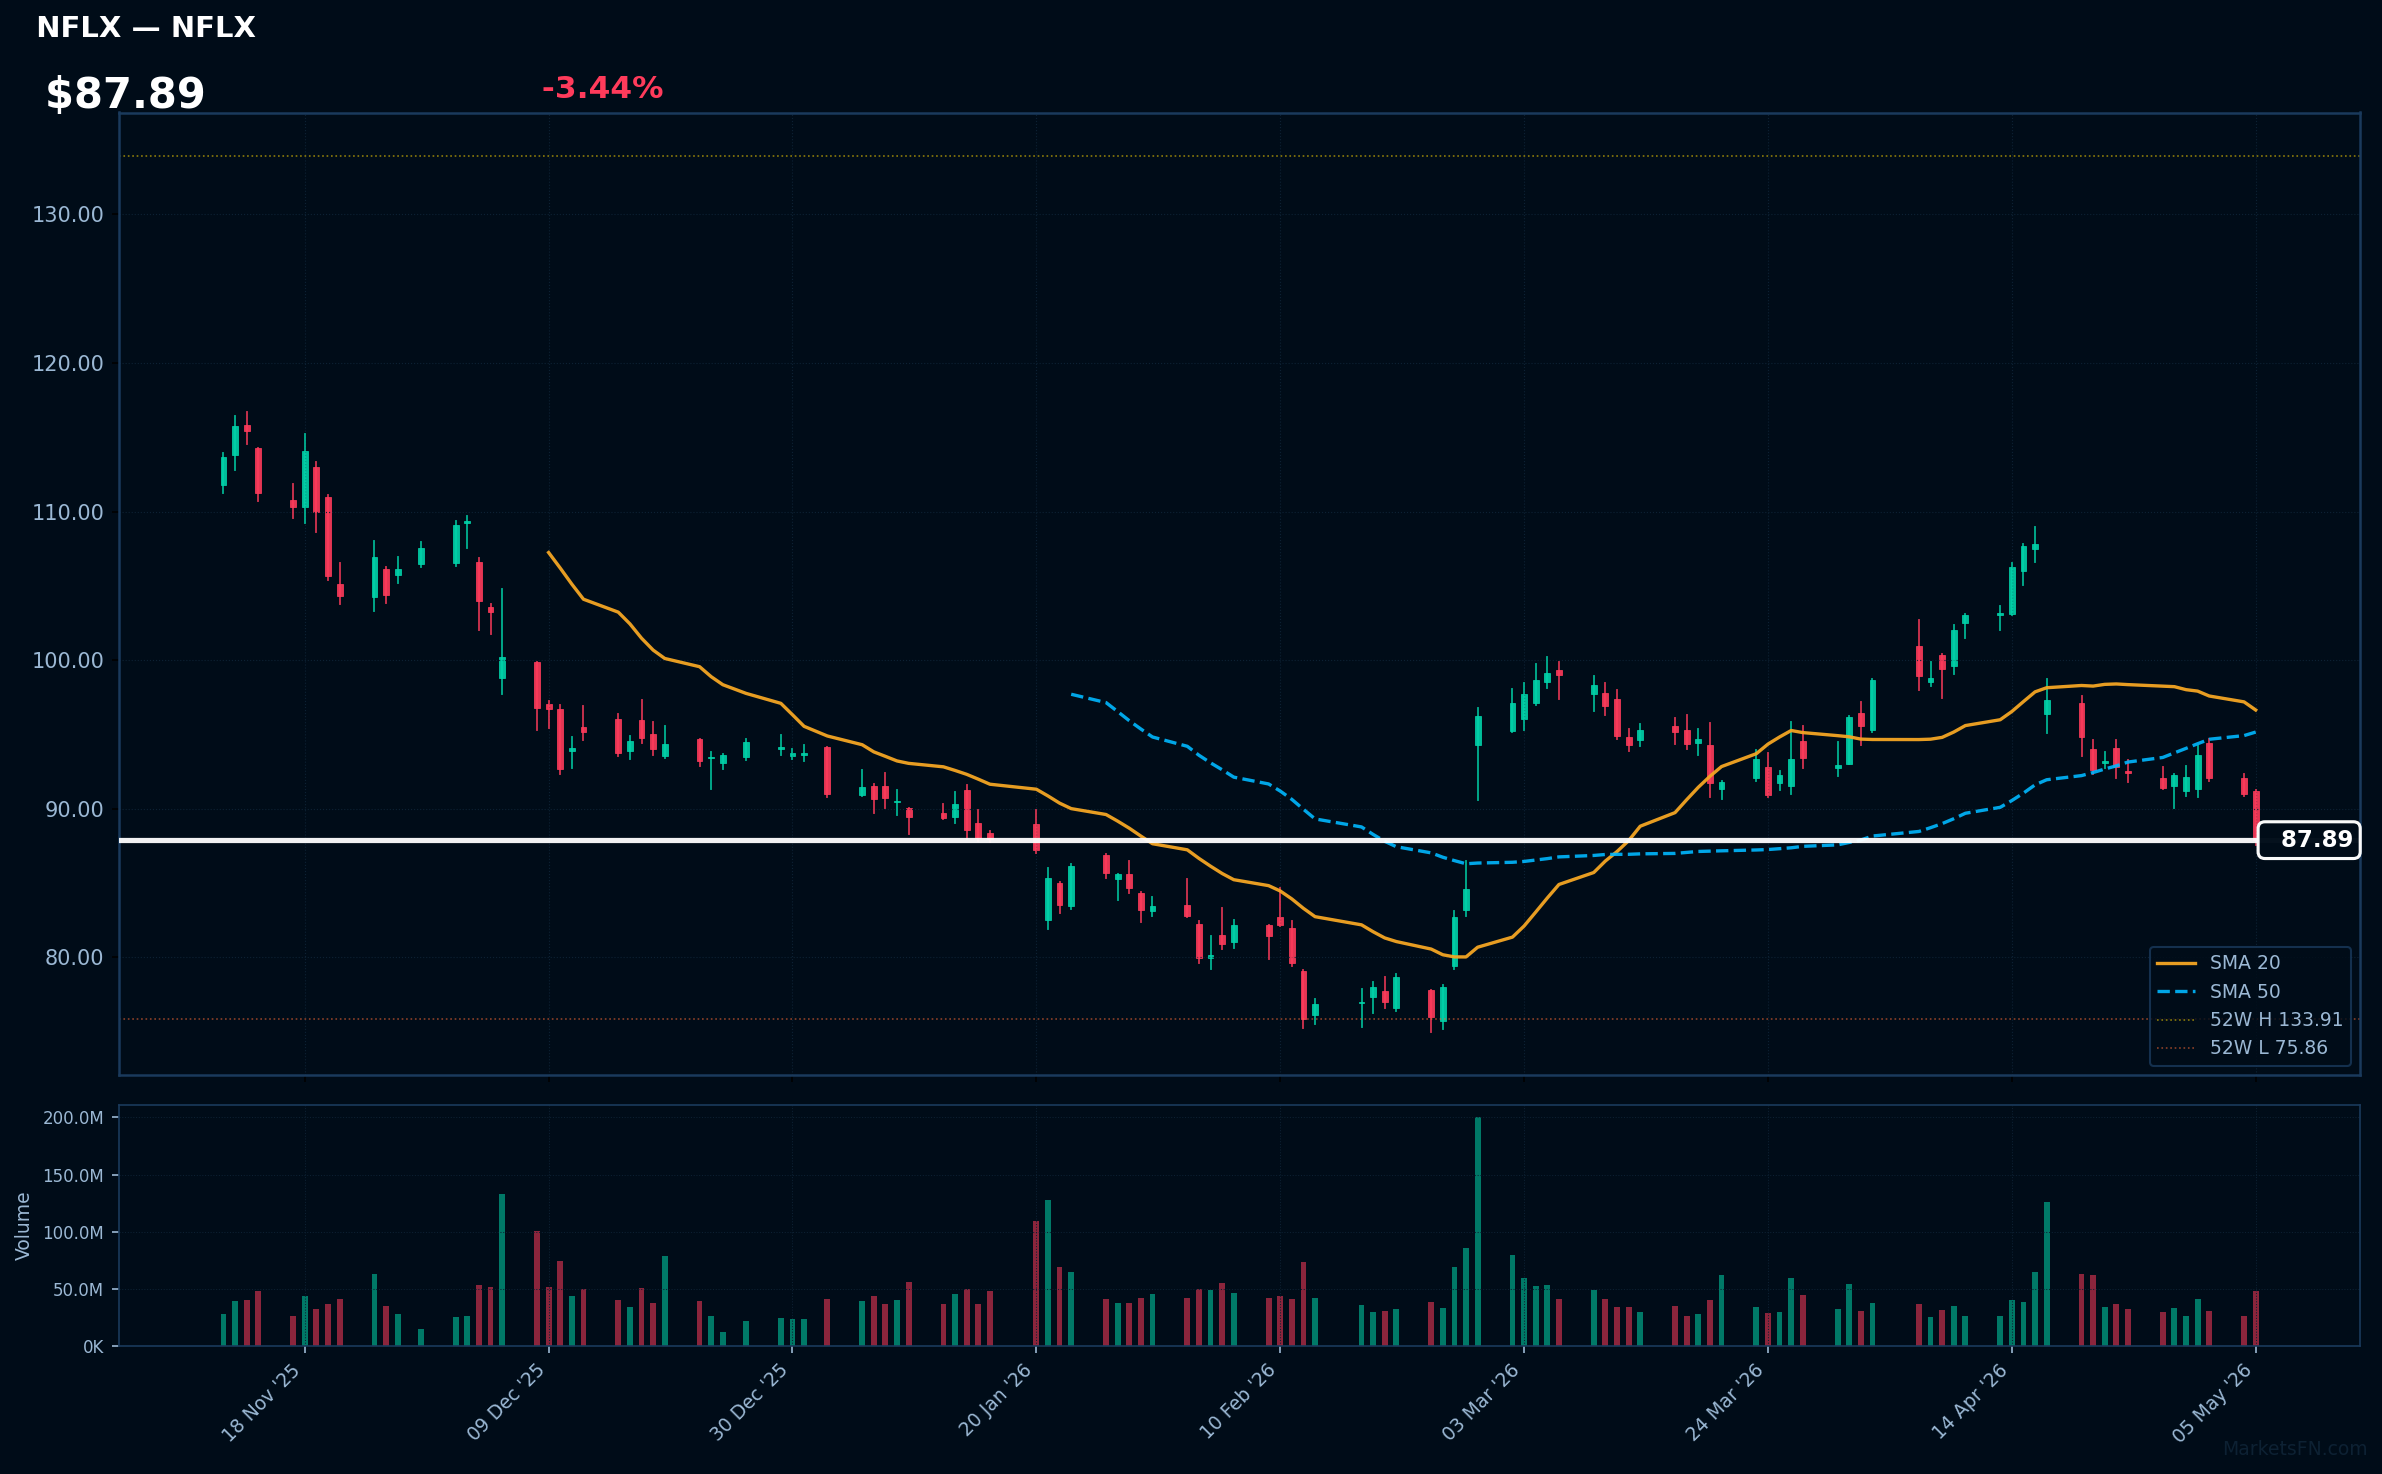Click the 0K volume axis label
This screenshot has width=2382, height=1474.
coord(93,1347)
